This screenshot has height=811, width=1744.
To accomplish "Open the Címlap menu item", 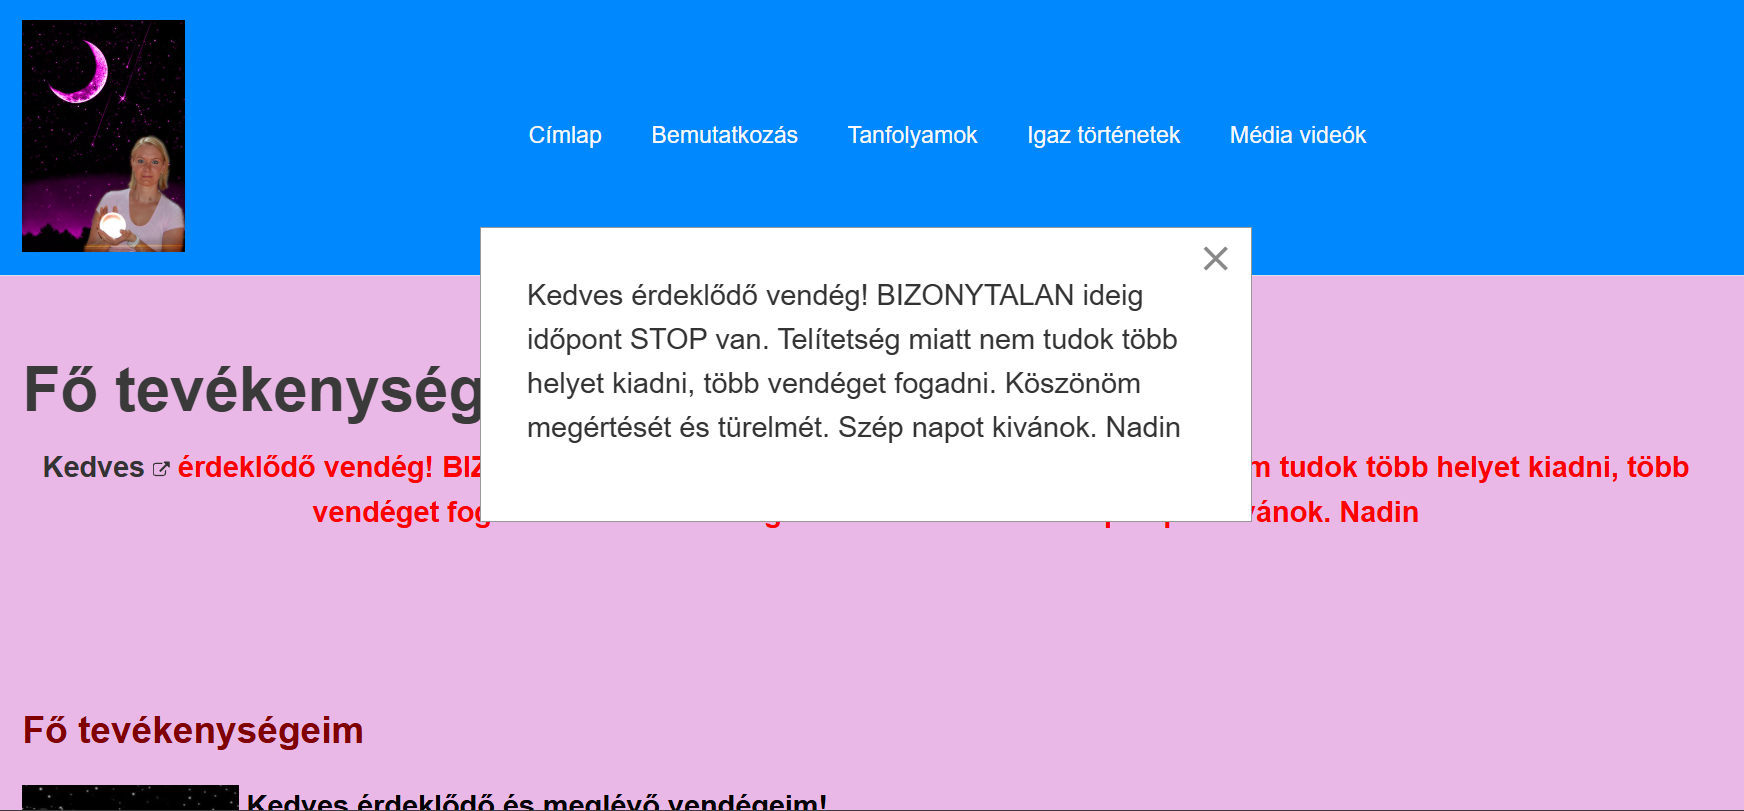I will click(x=565, y=135).
